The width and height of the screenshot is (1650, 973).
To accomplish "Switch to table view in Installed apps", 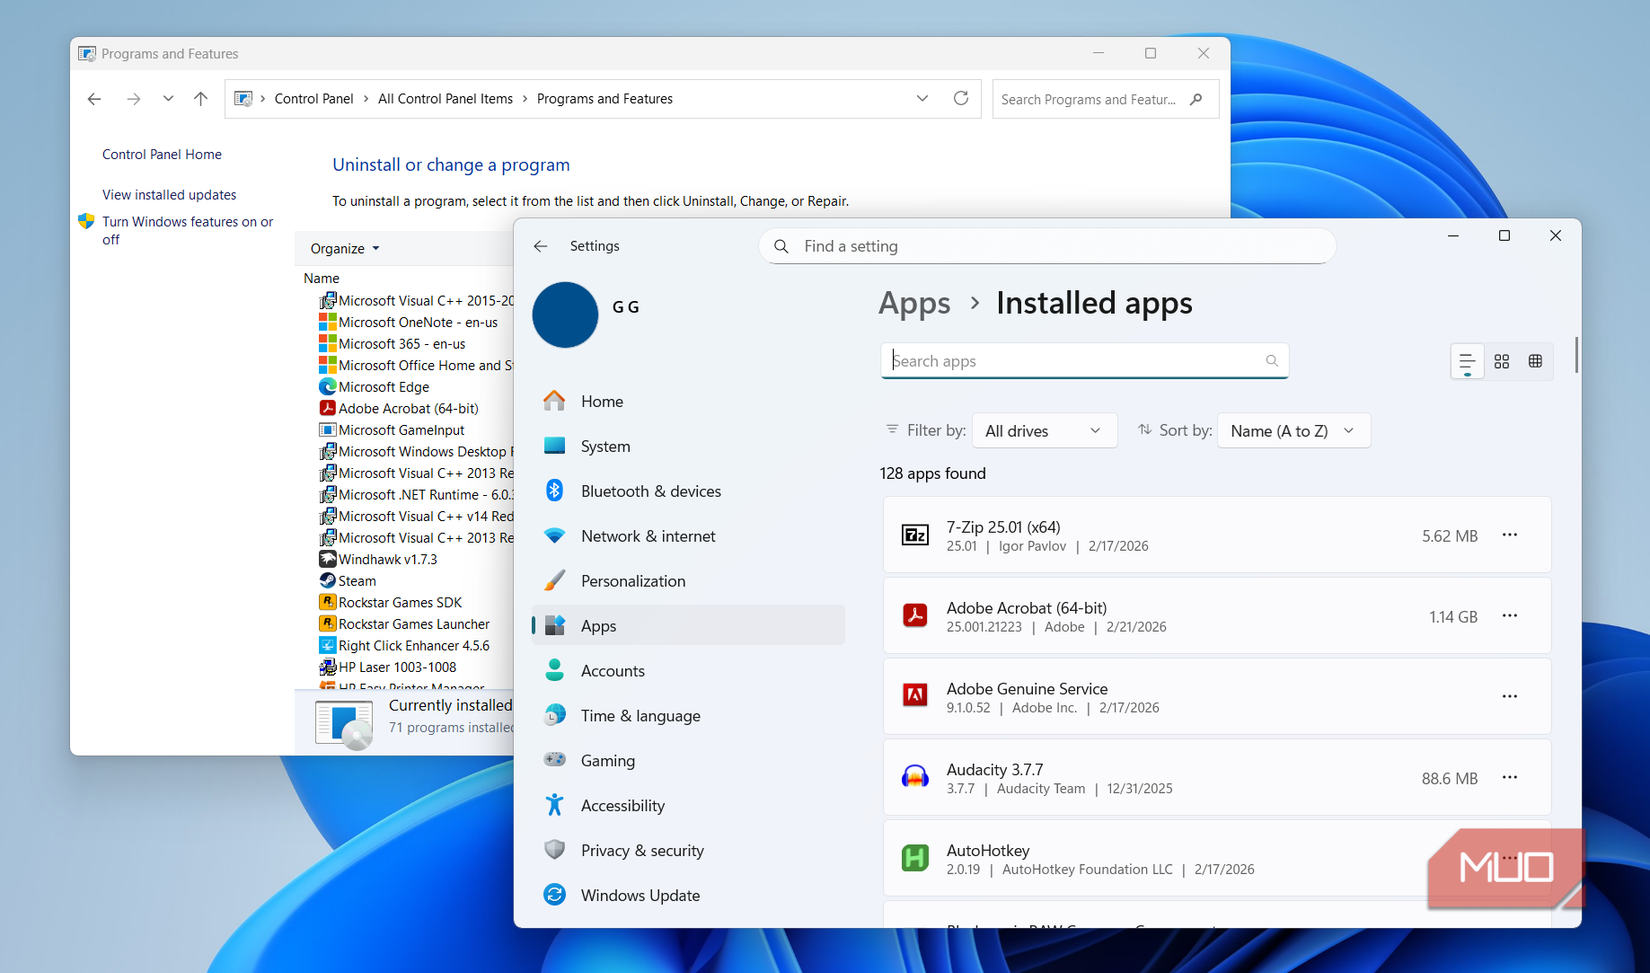I will (1535, 362).
